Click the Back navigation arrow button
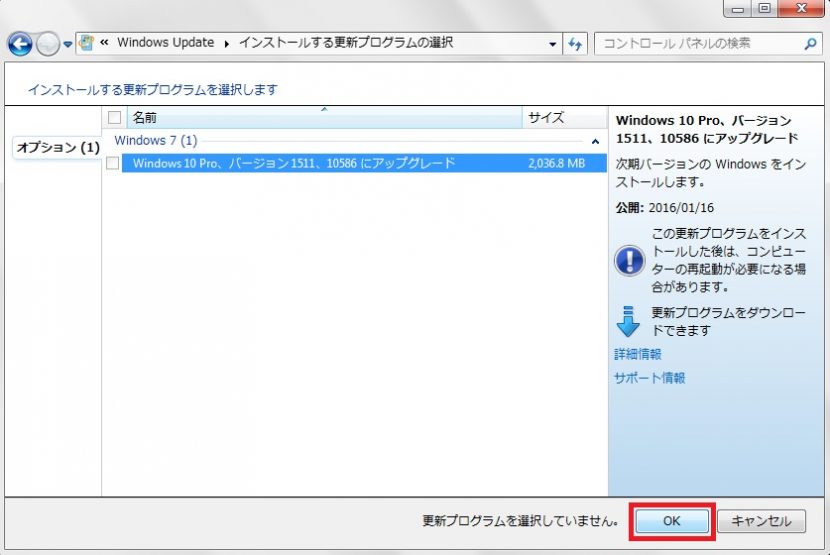 click(20, 44)
